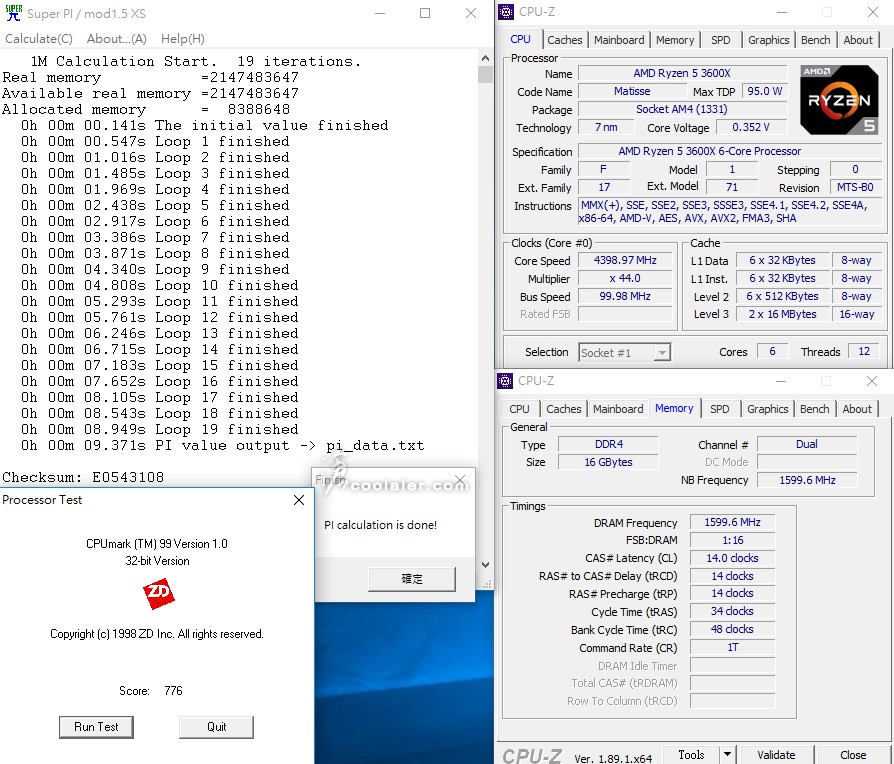Viewport: 894px width, 764px height.
Task: Click Super PI scrollbar up arrow
Action: pyautogui.click(x=485, y=58)
